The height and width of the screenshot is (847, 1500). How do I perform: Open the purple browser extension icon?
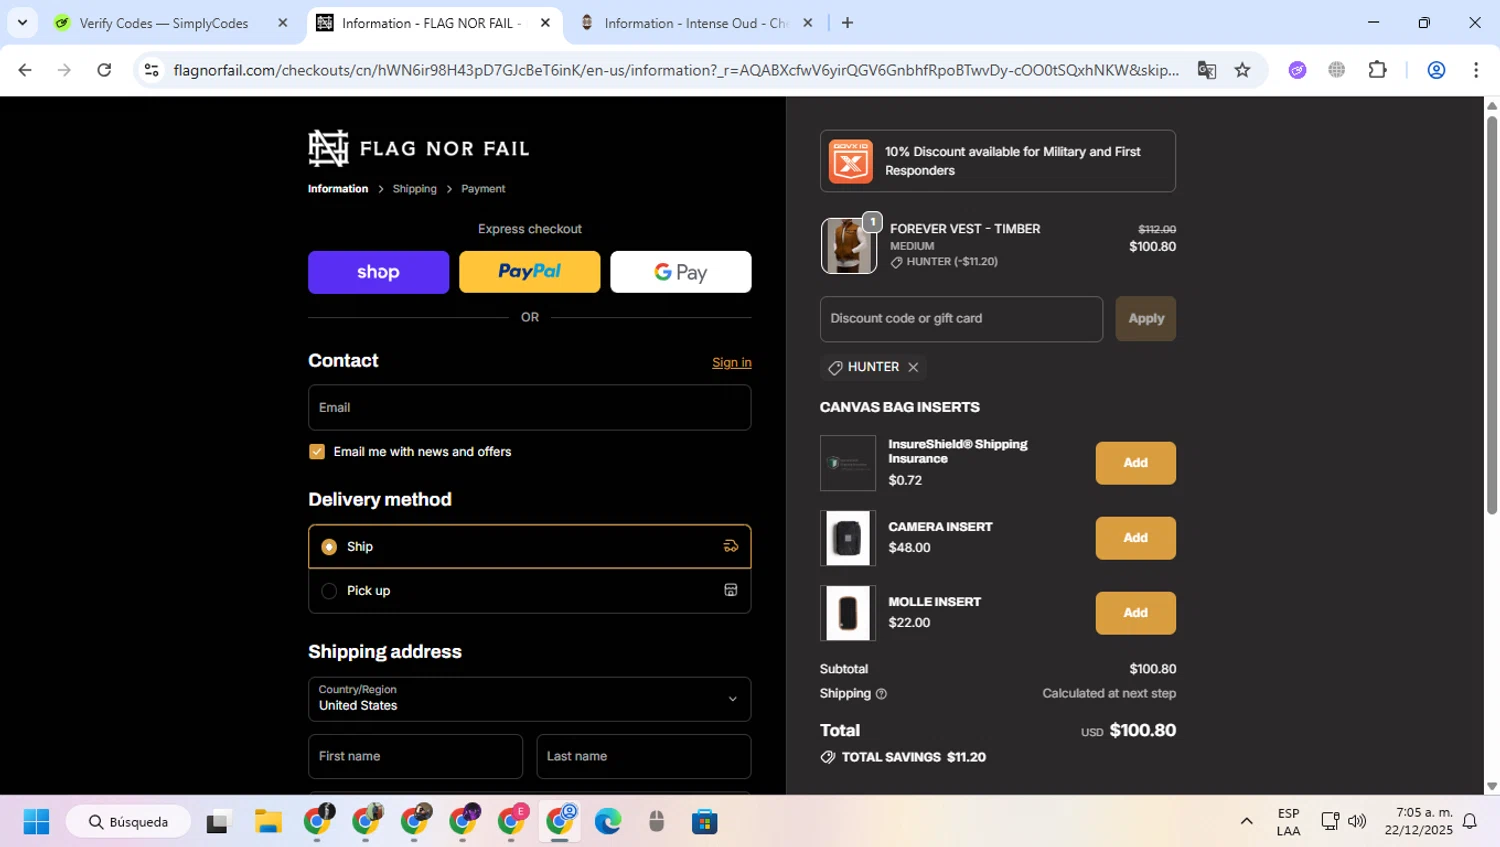(1297, 70)
